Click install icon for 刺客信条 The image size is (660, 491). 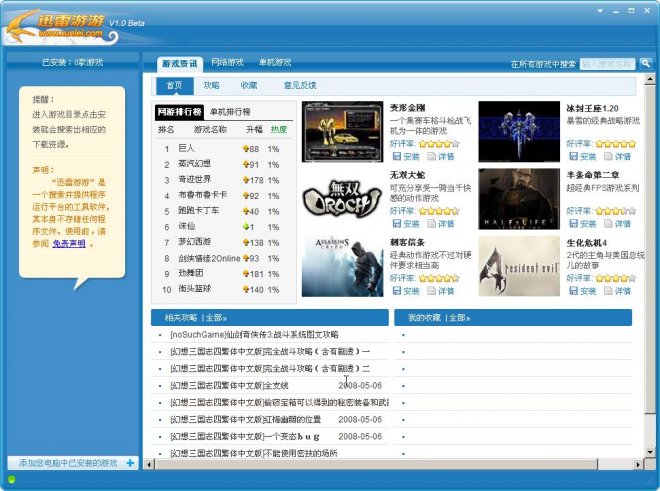397,291
